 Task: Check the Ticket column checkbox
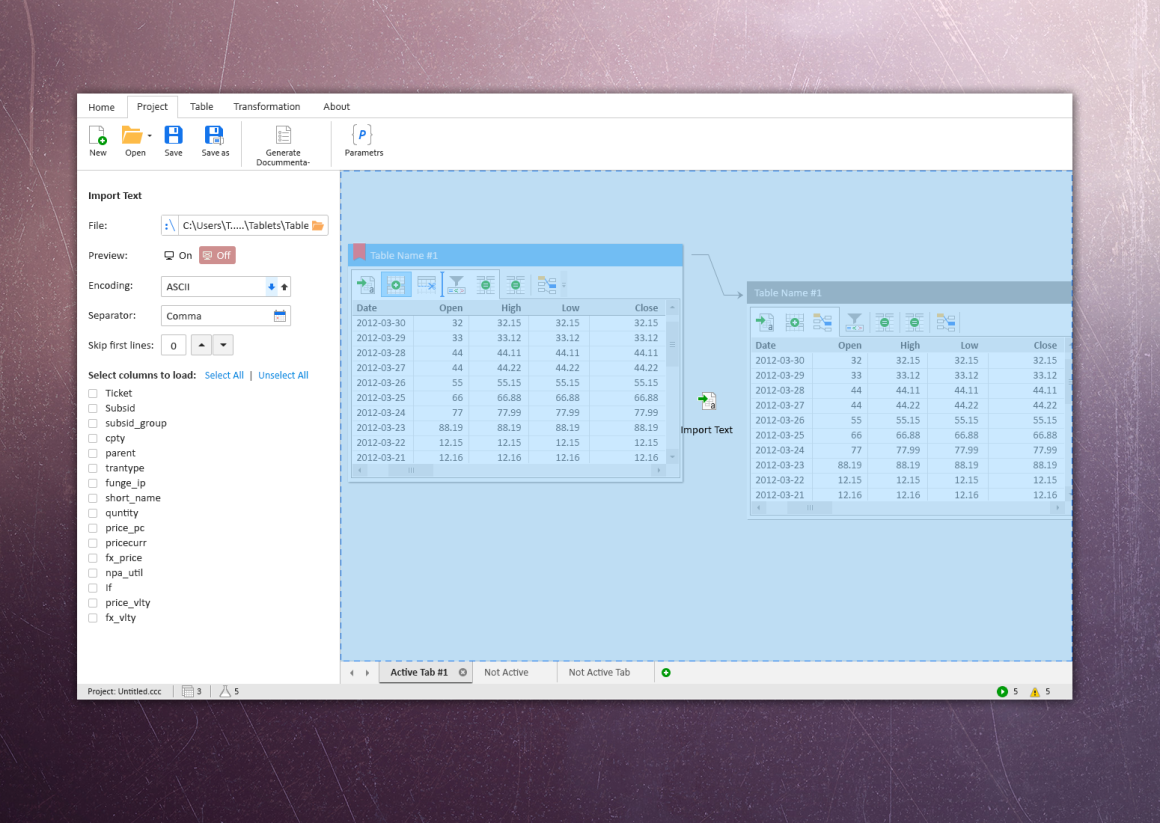coord(93,393)
